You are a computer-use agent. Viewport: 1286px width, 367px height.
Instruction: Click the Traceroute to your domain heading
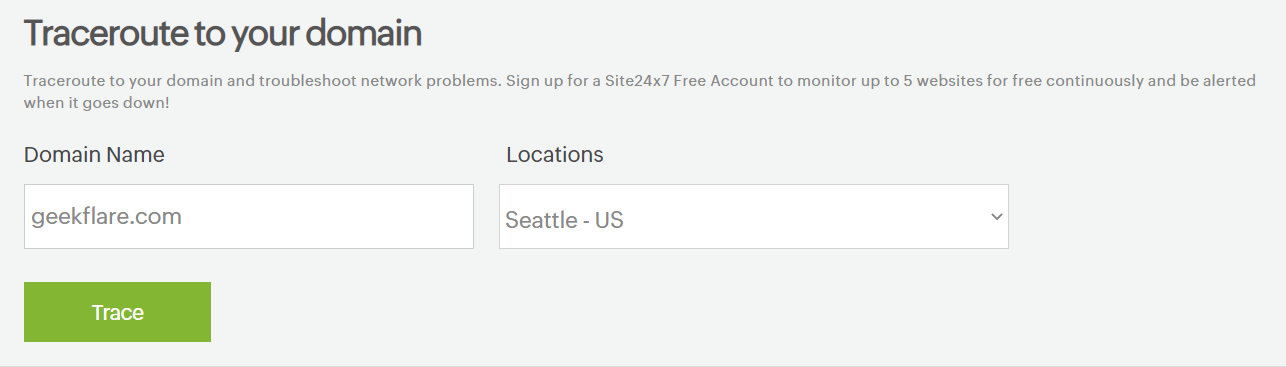coord(223,34)
